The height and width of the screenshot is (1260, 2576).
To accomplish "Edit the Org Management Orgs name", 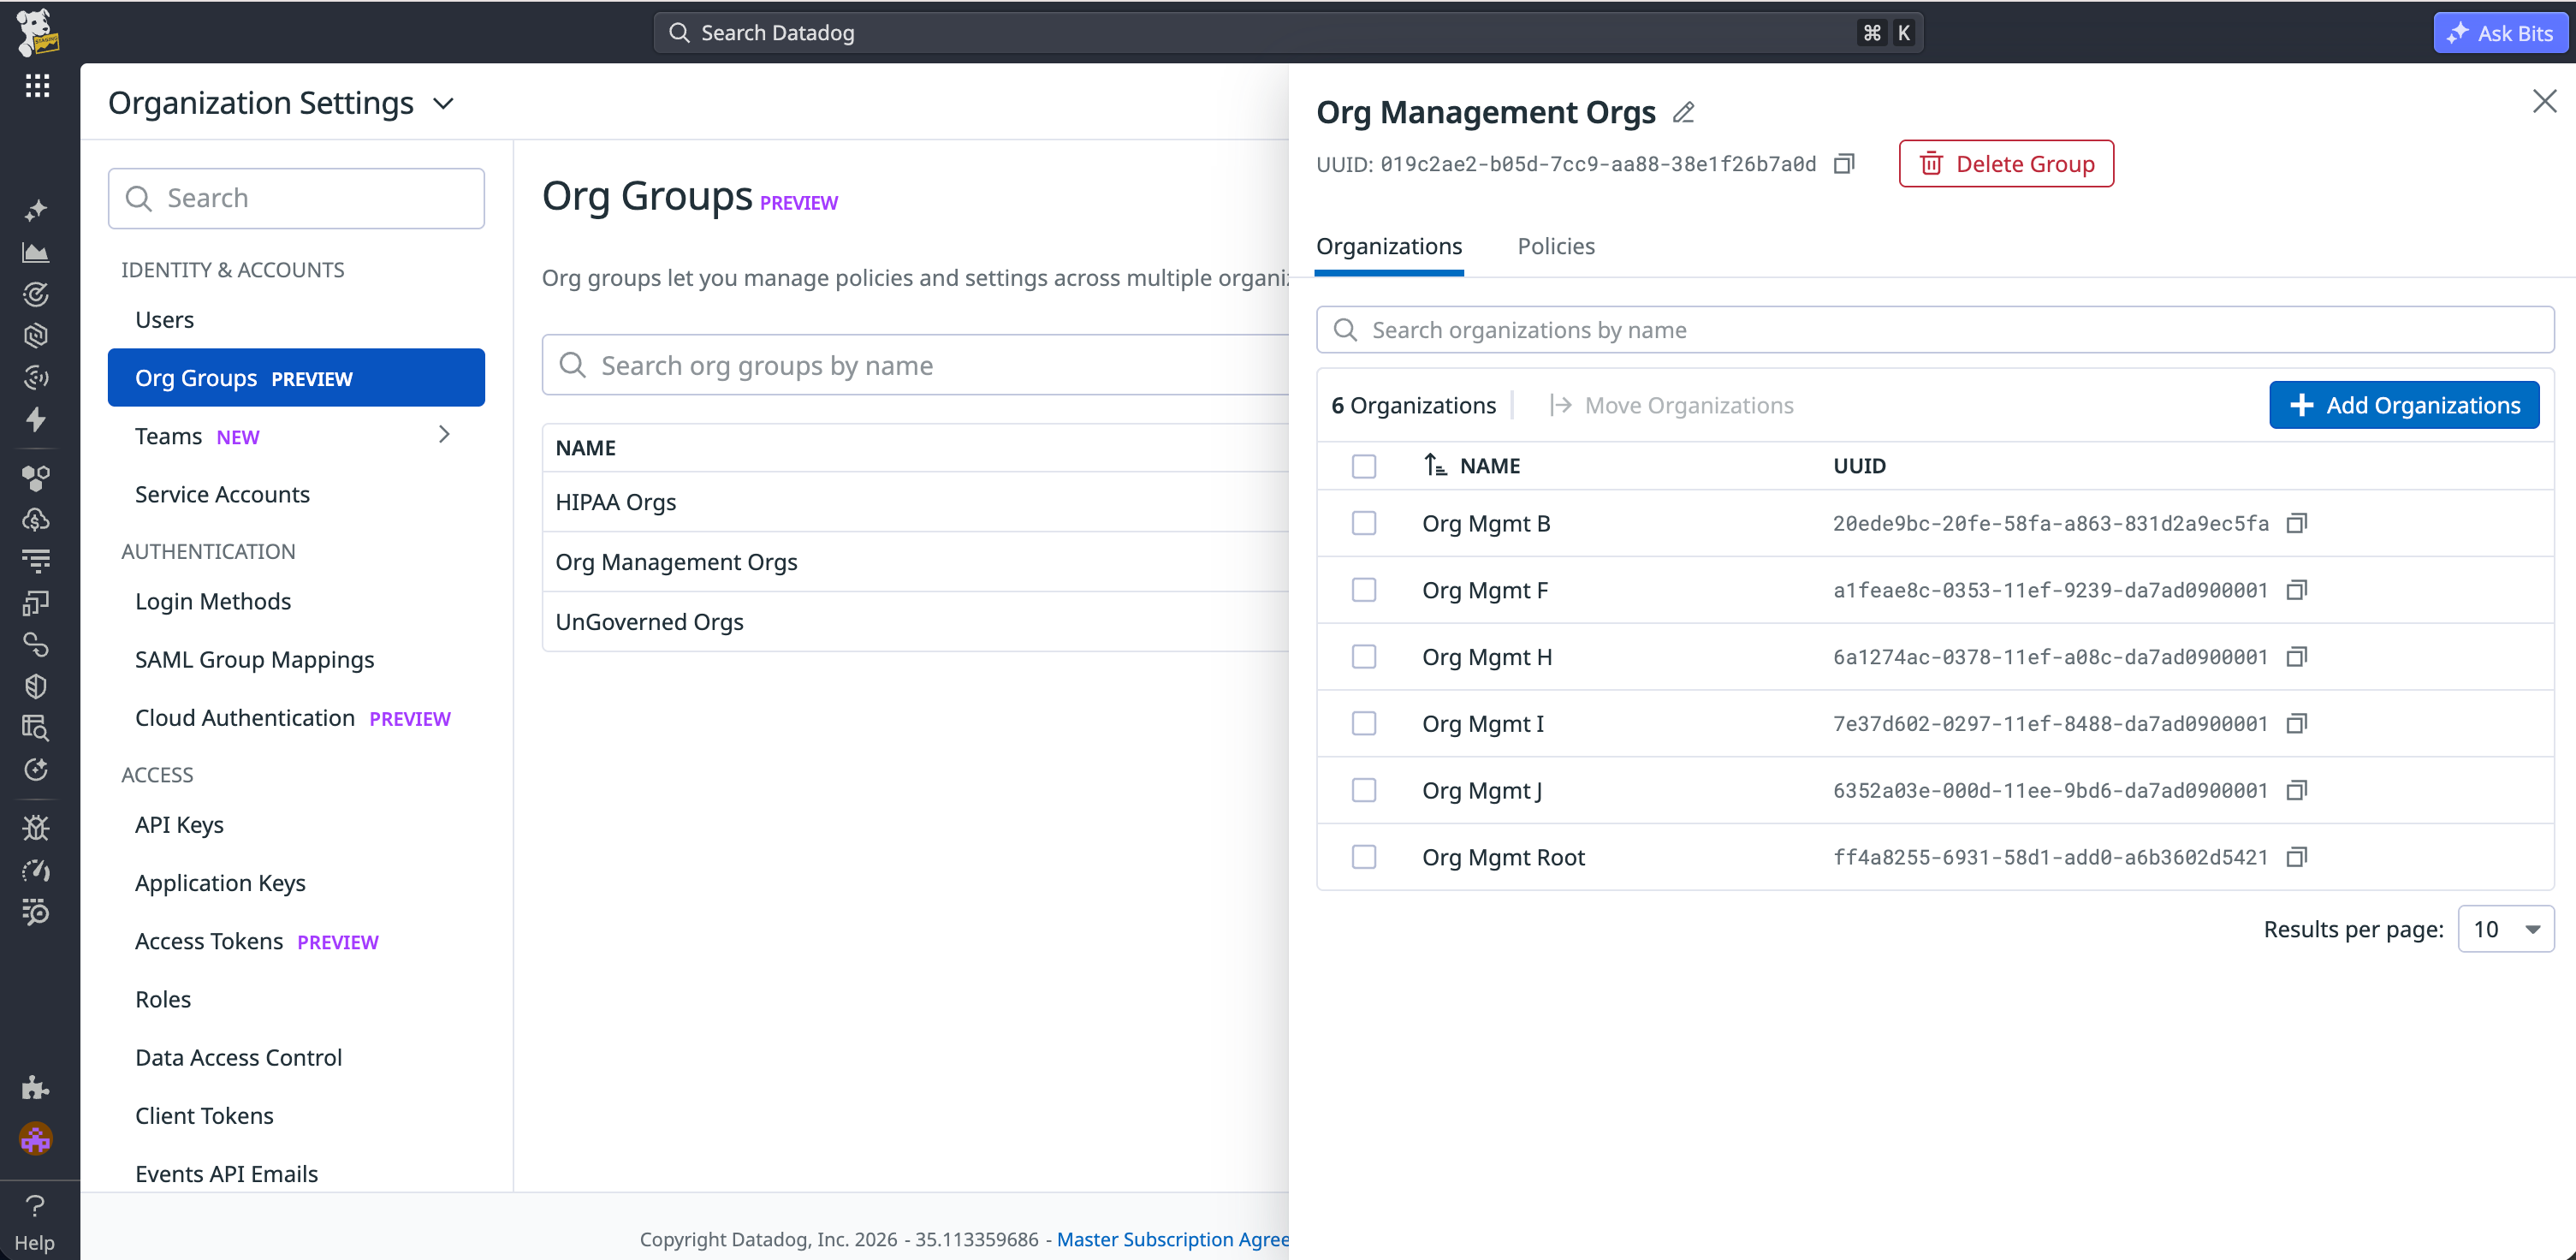I will [1684, 112].
